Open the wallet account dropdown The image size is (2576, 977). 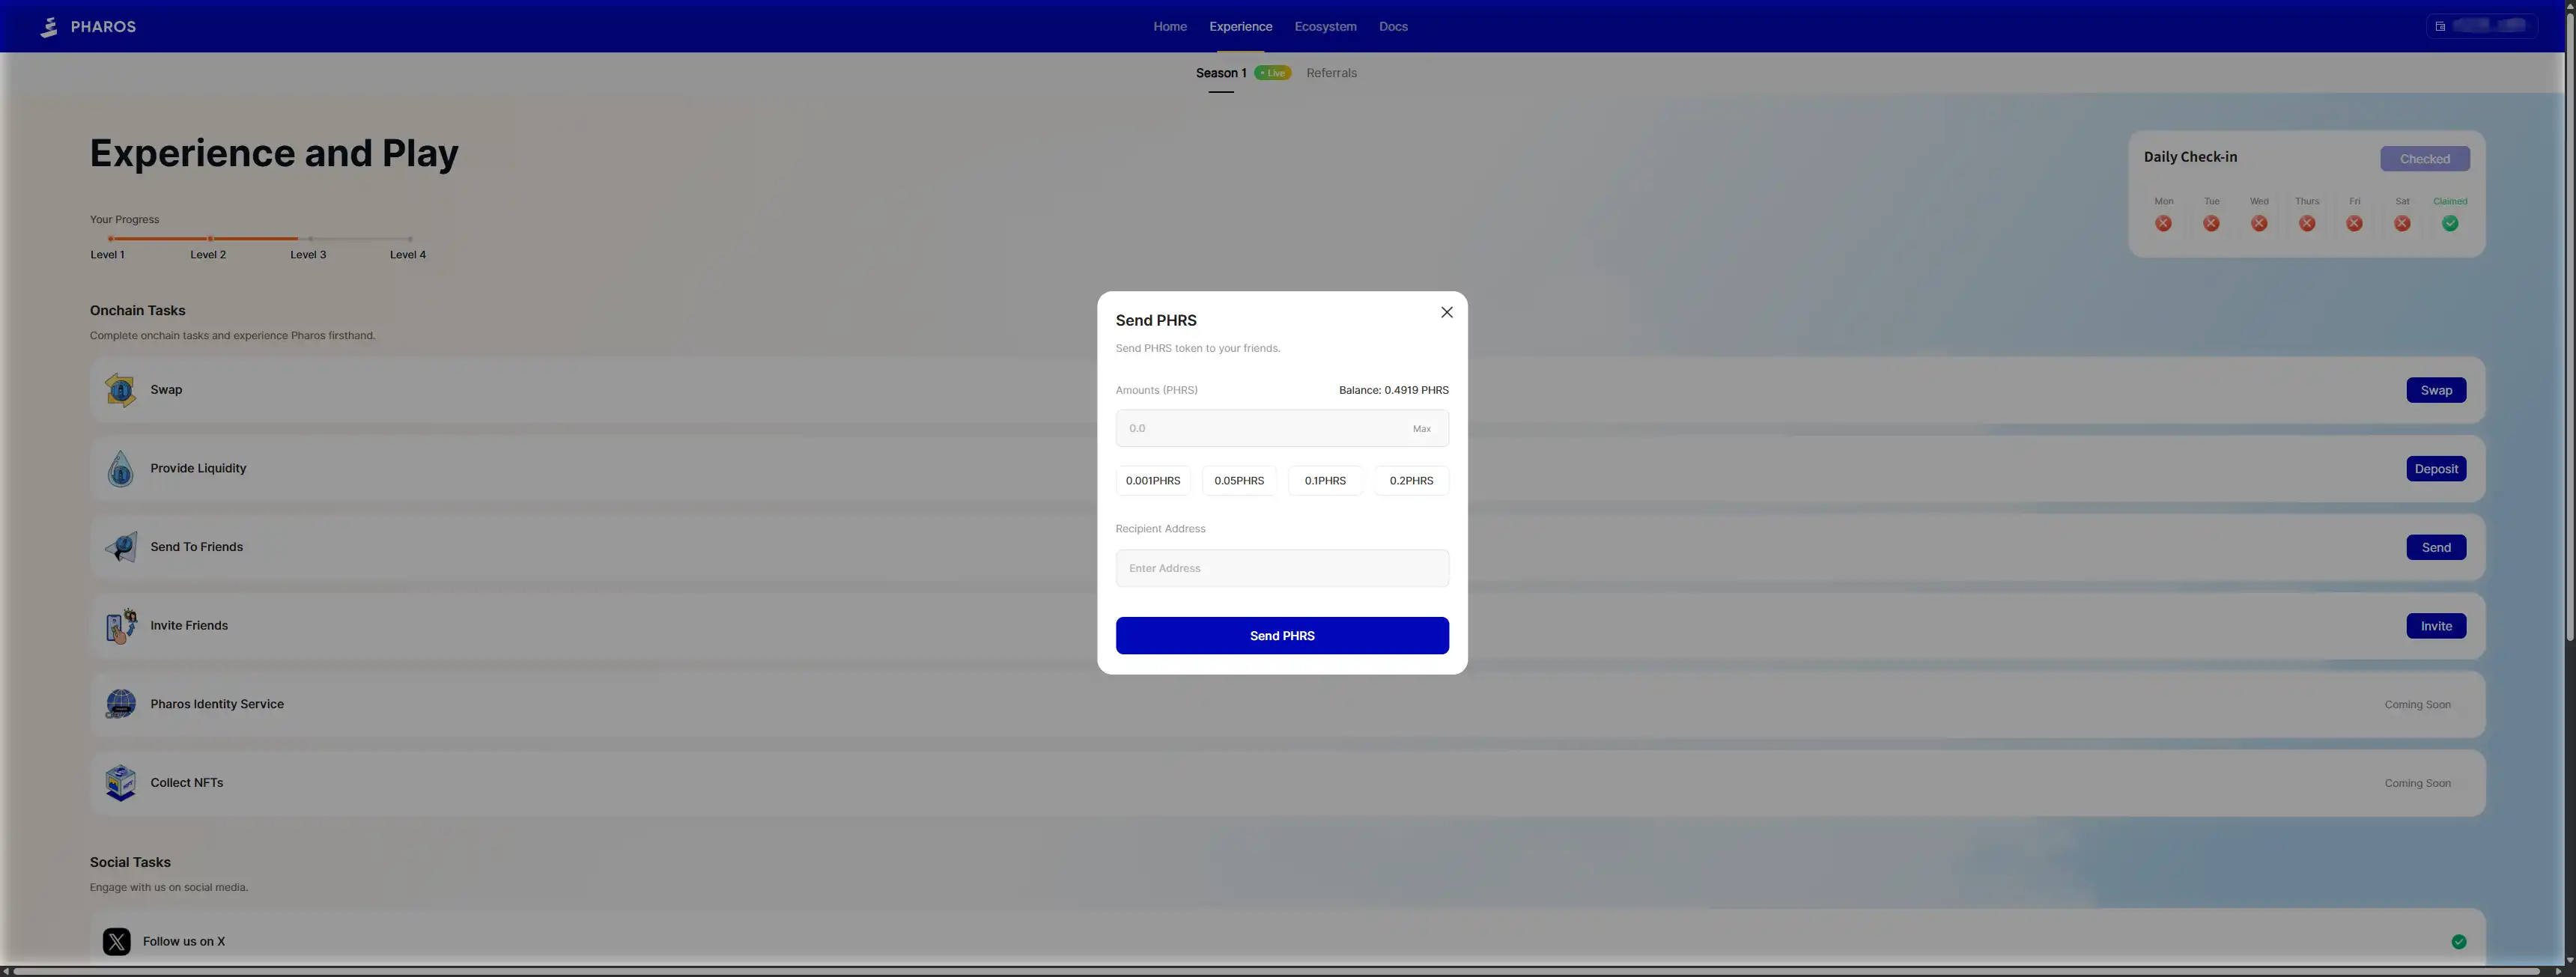tap(2481, 26)
